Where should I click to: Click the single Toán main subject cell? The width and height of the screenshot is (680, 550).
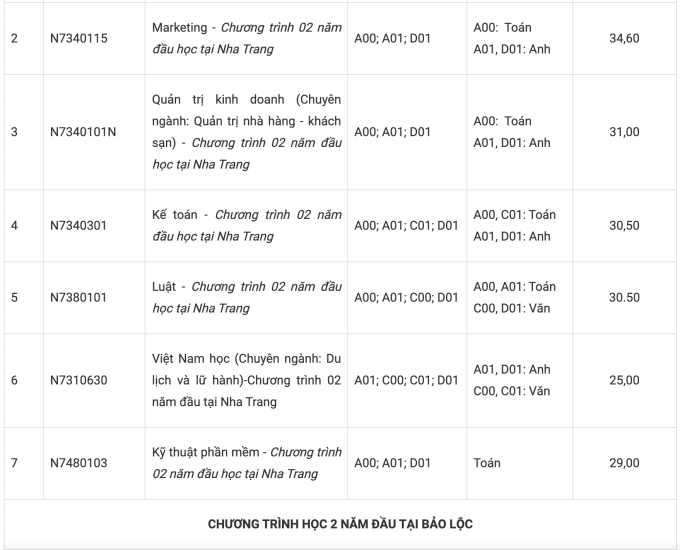click(487, 463)
